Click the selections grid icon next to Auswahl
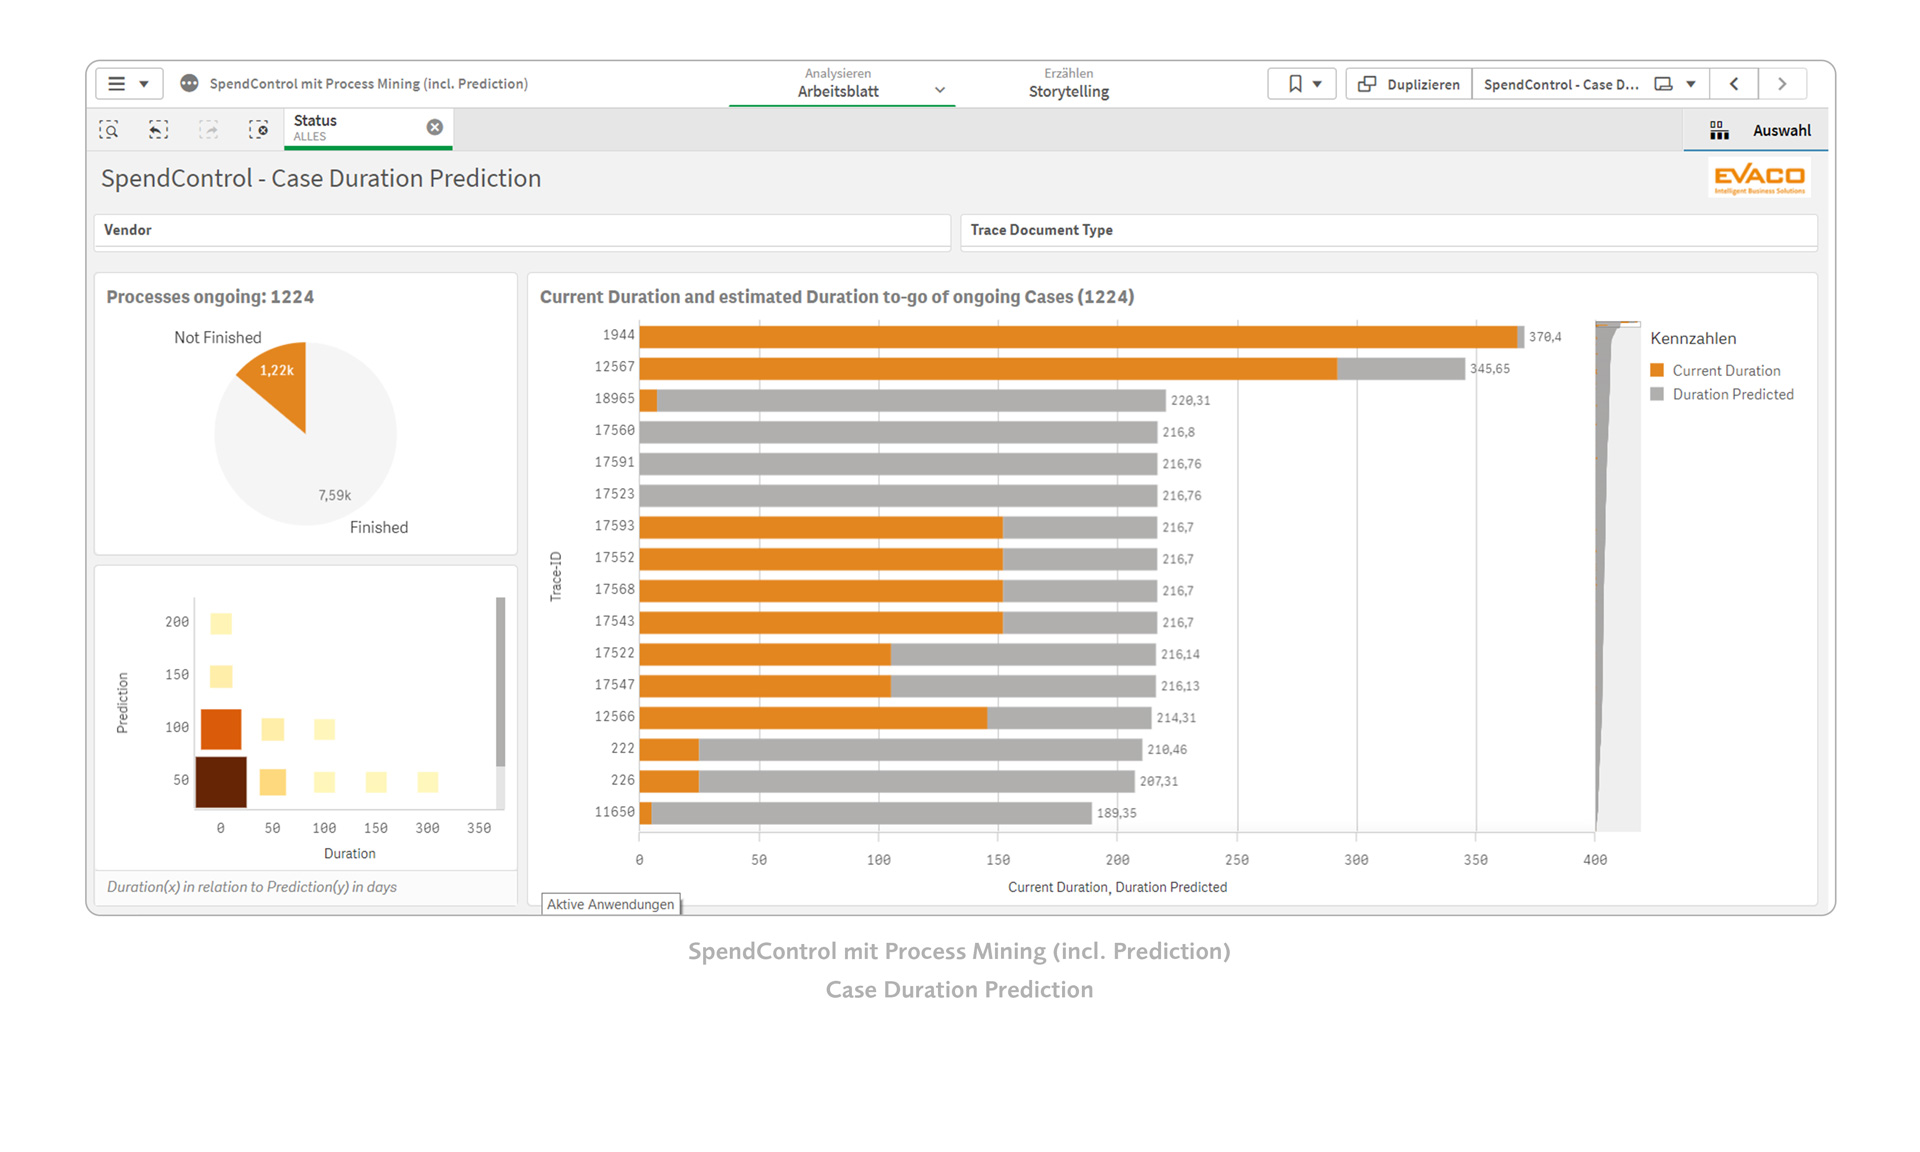The height and width of the screenshot is (1152, 1920). (1719, 130)
